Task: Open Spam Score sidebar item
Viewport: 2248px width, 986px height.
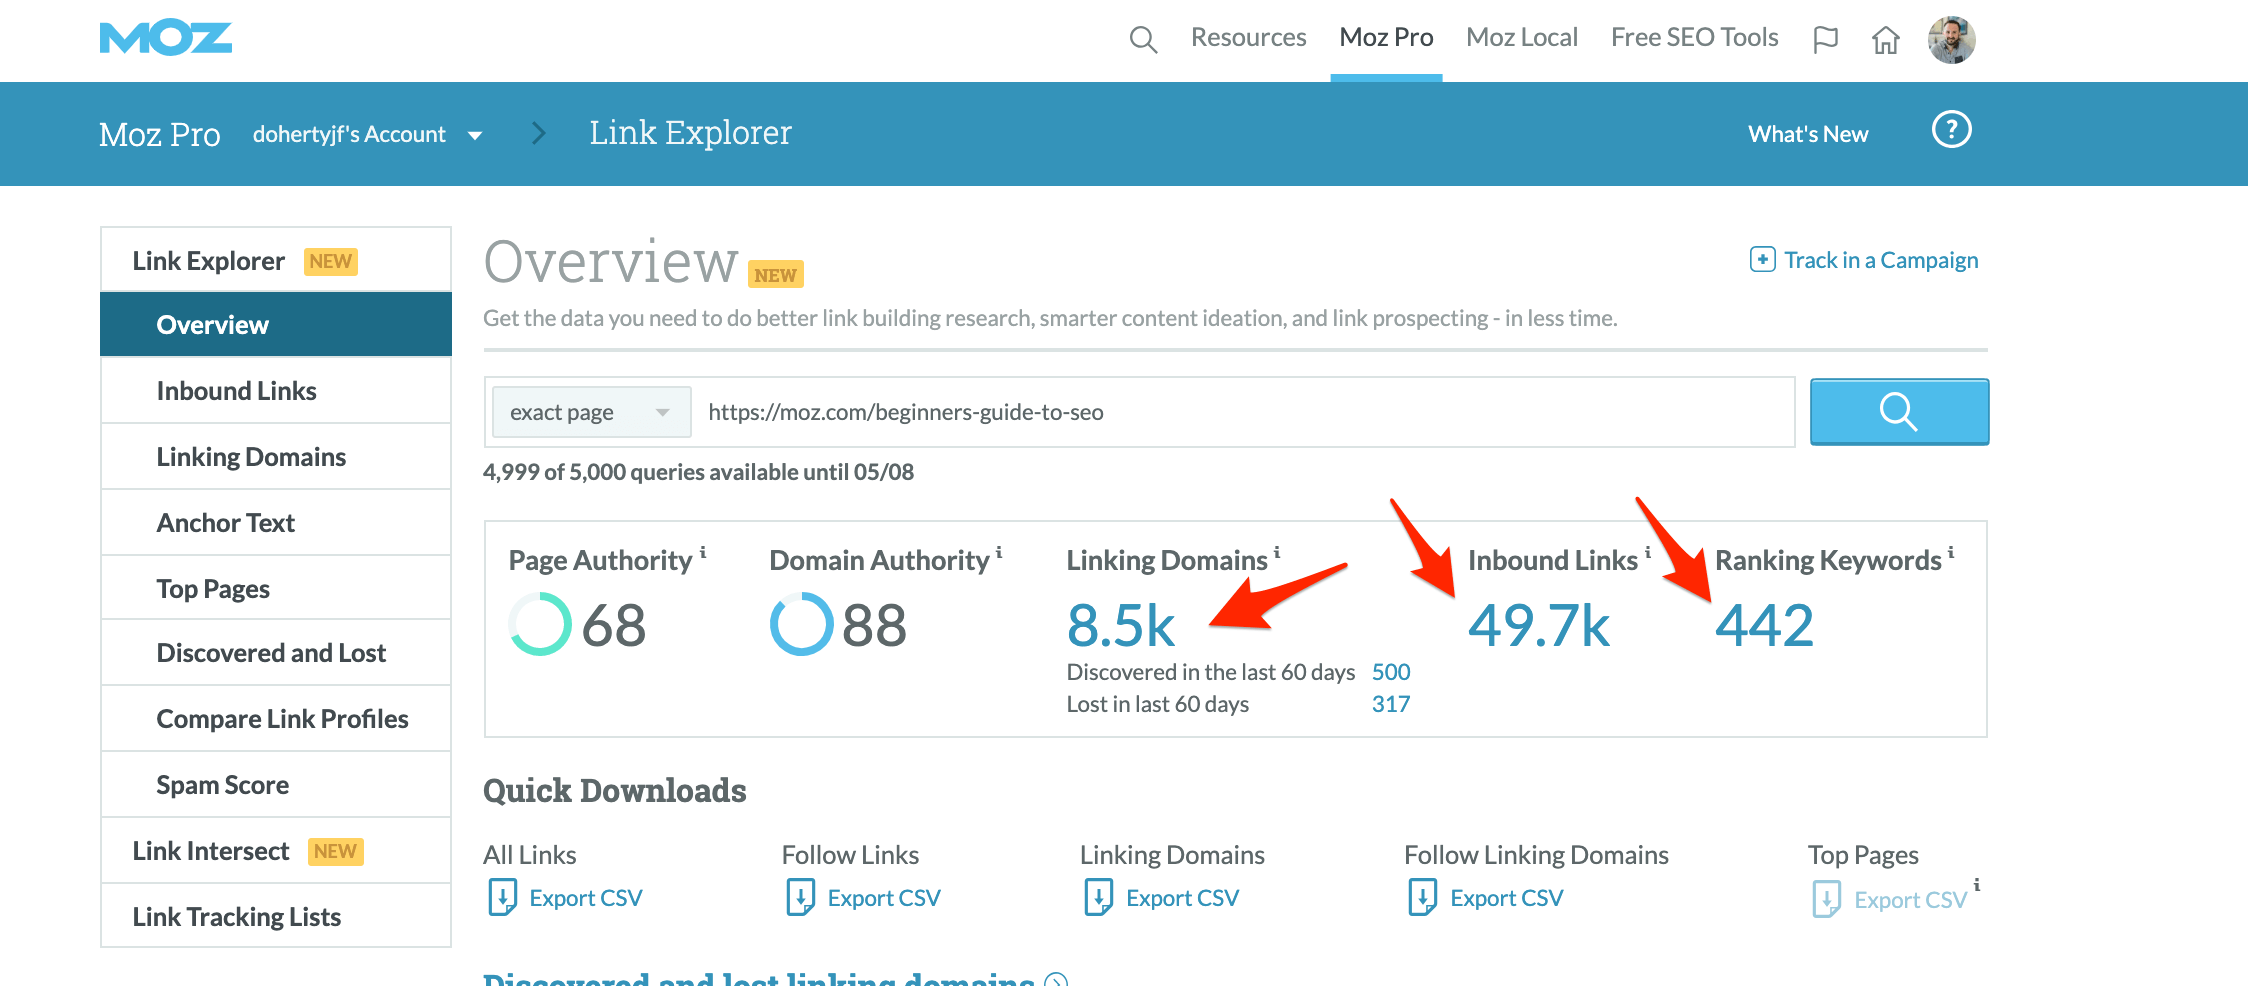Action: click(x=276, y=784)
